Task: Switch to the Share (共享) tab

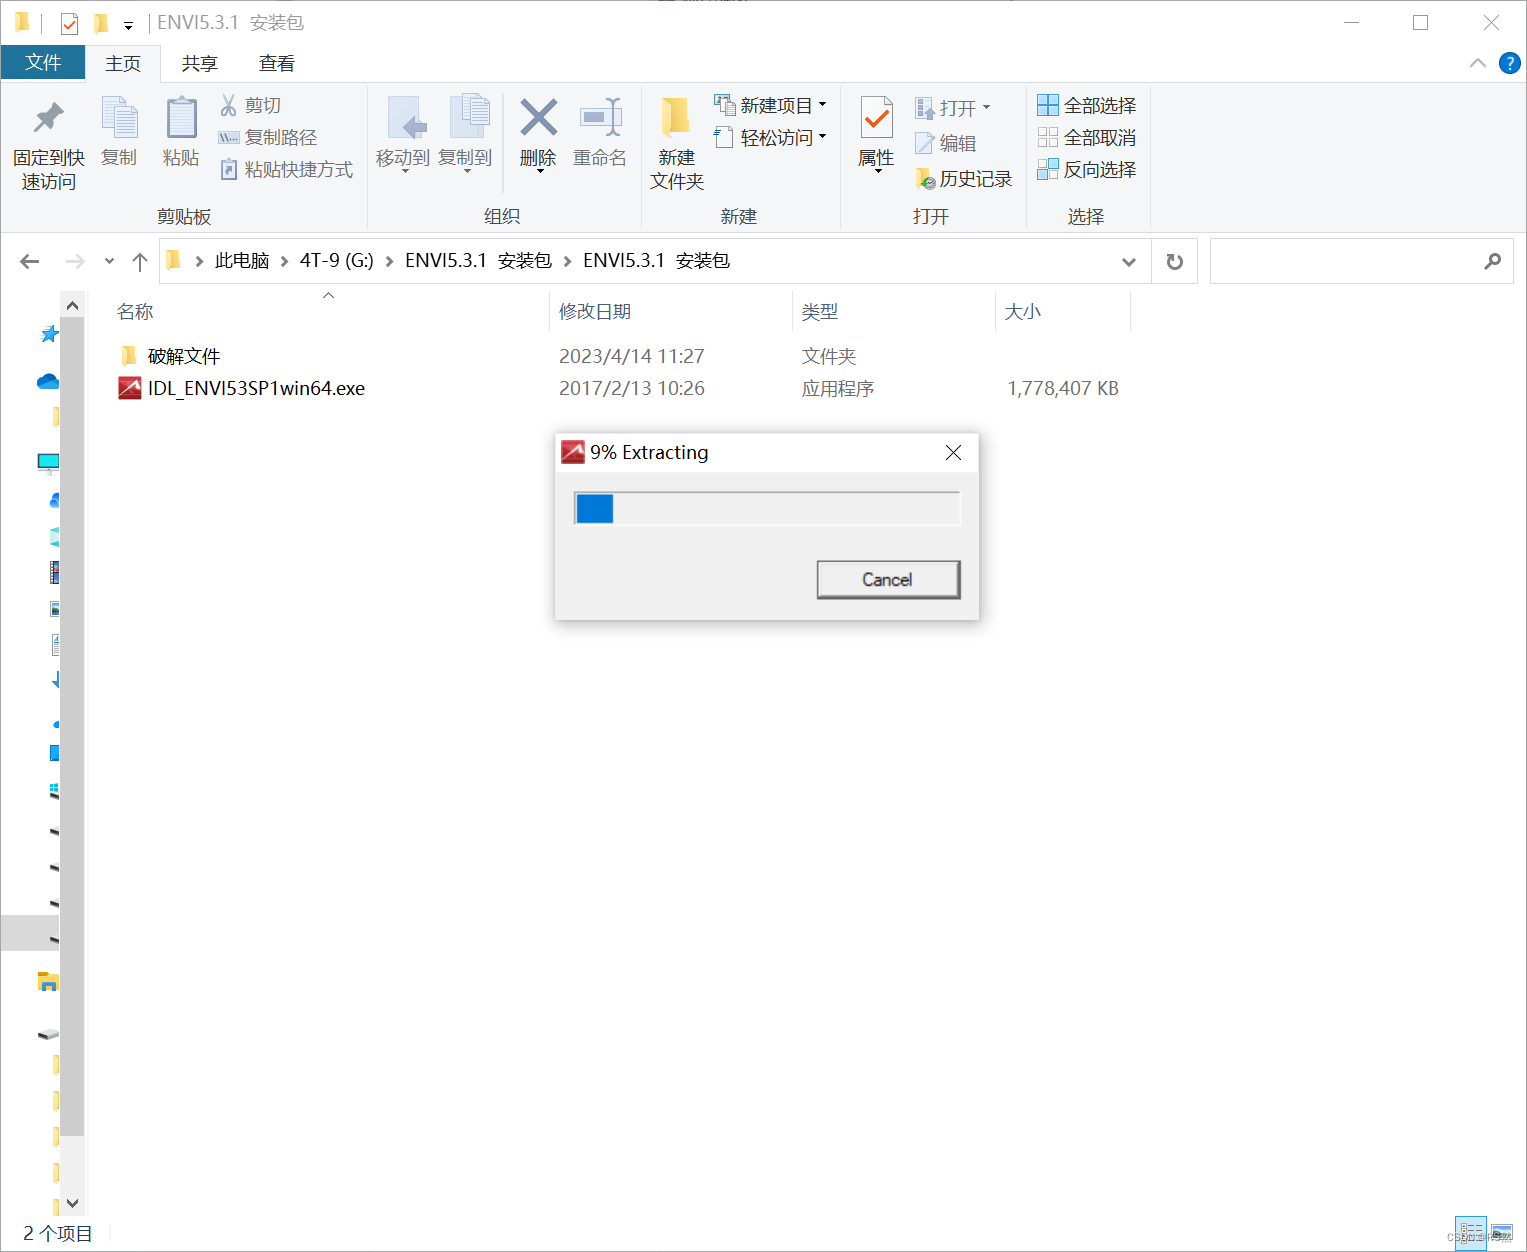Action: [x=200, y=63]
